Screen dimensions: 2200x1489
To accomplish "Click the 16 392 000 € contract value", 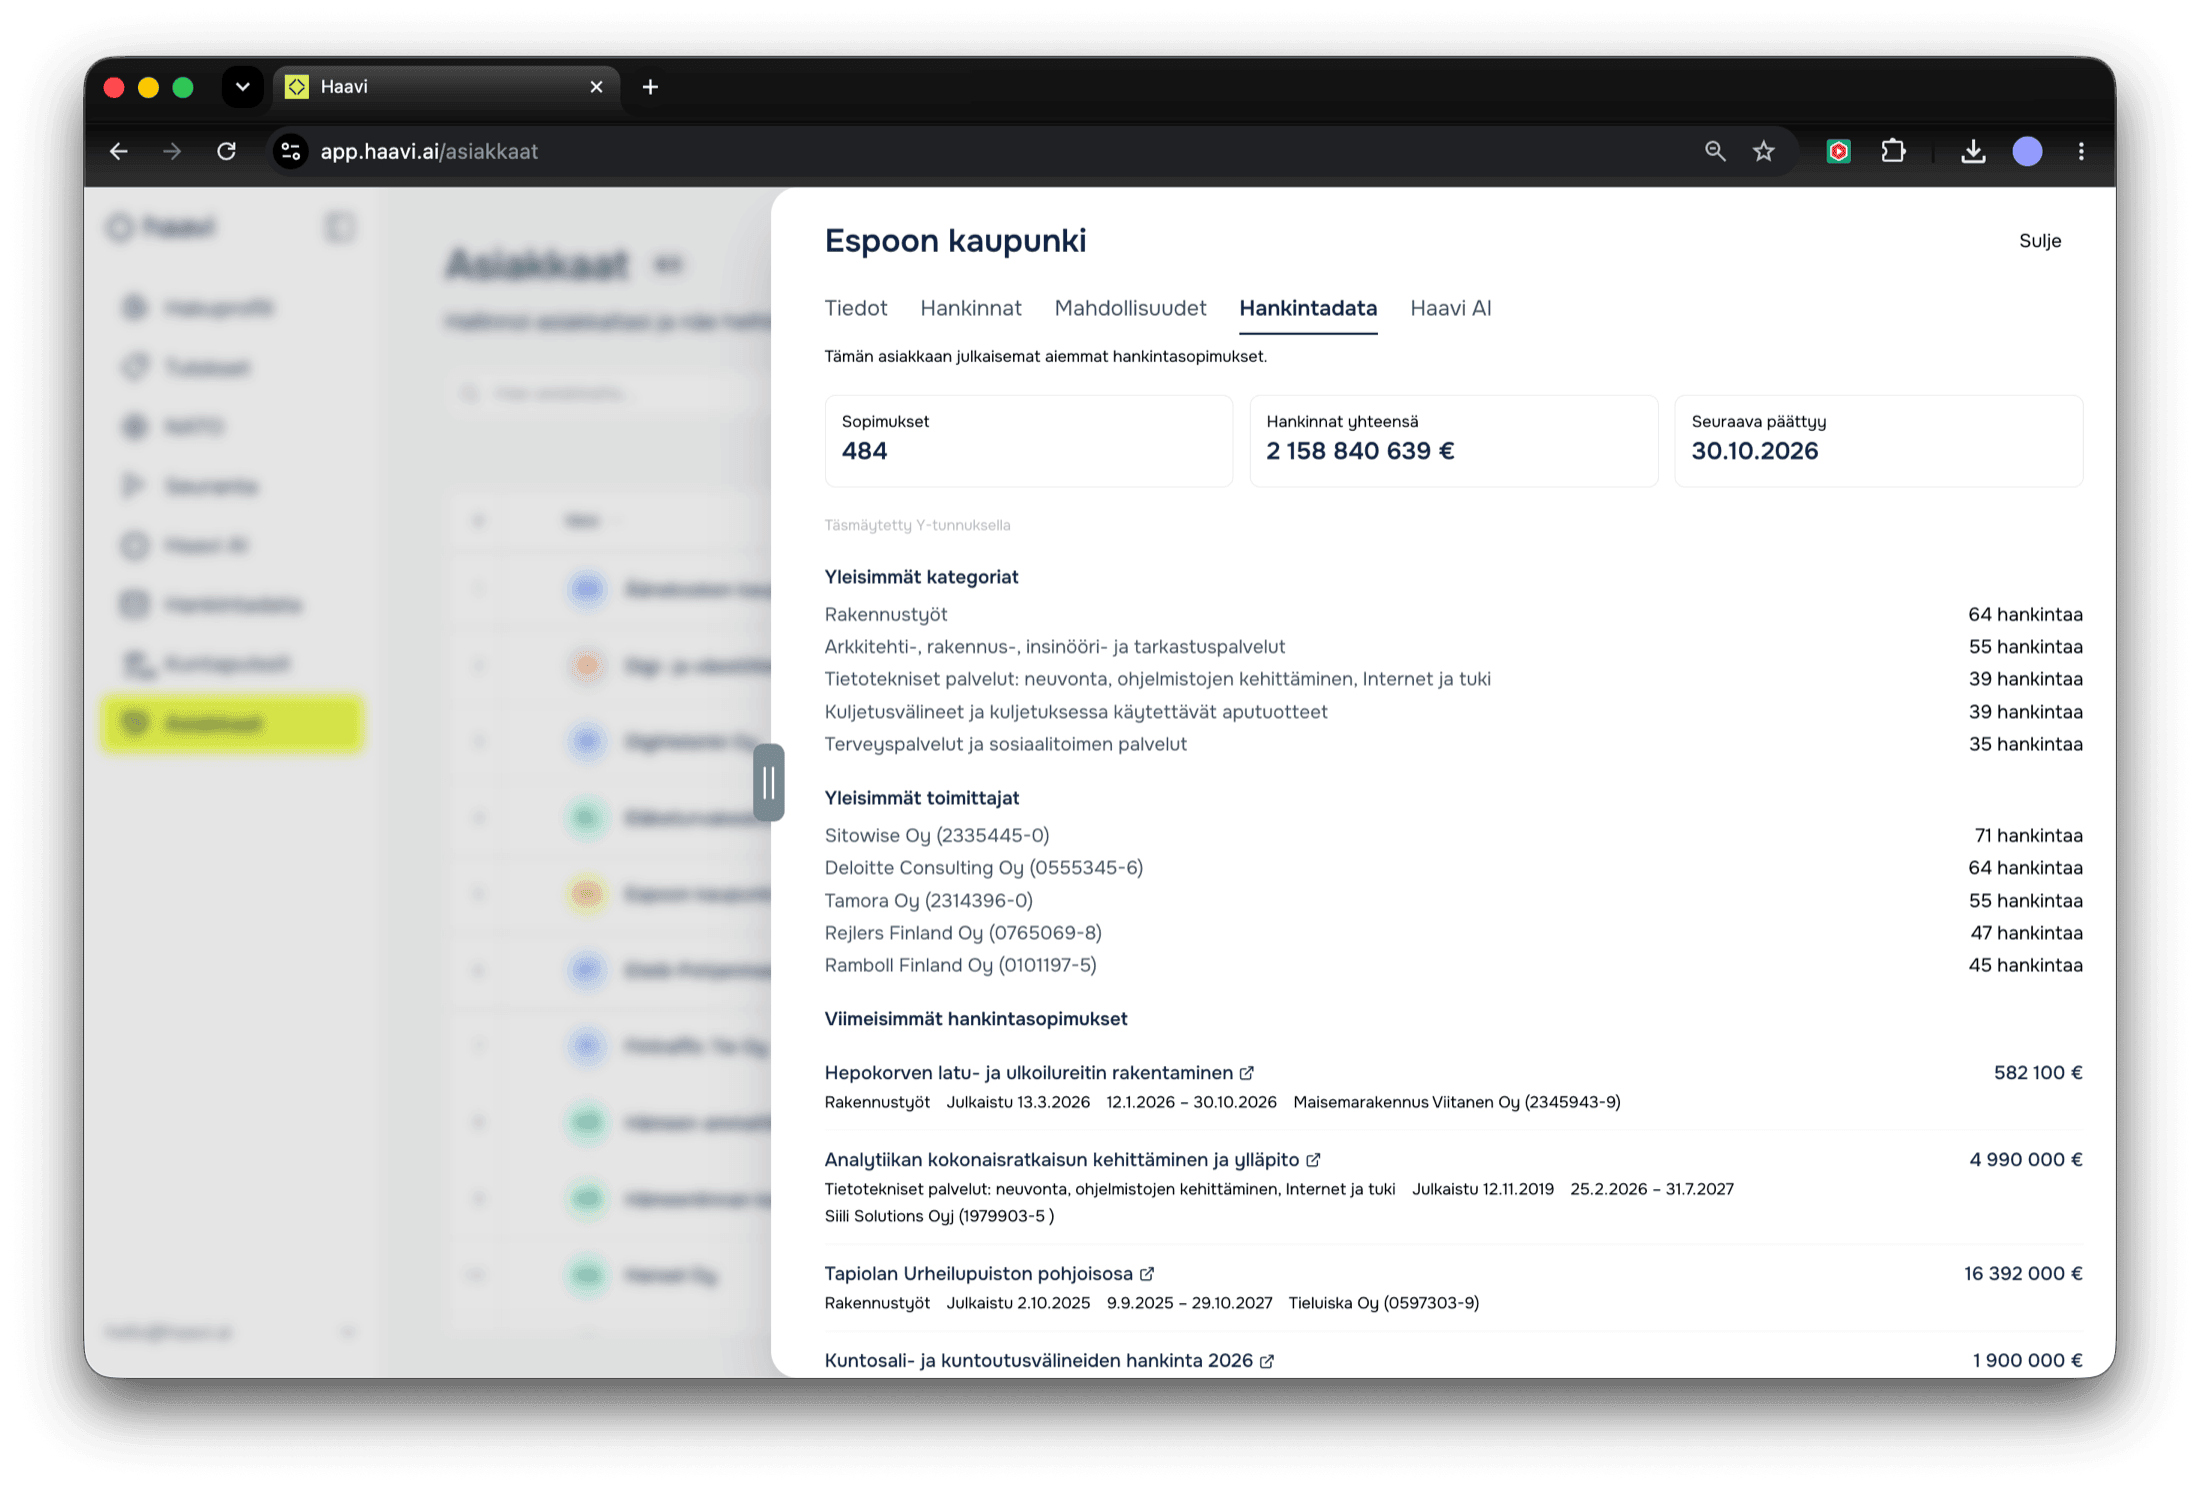I will coord(2022,1274).
